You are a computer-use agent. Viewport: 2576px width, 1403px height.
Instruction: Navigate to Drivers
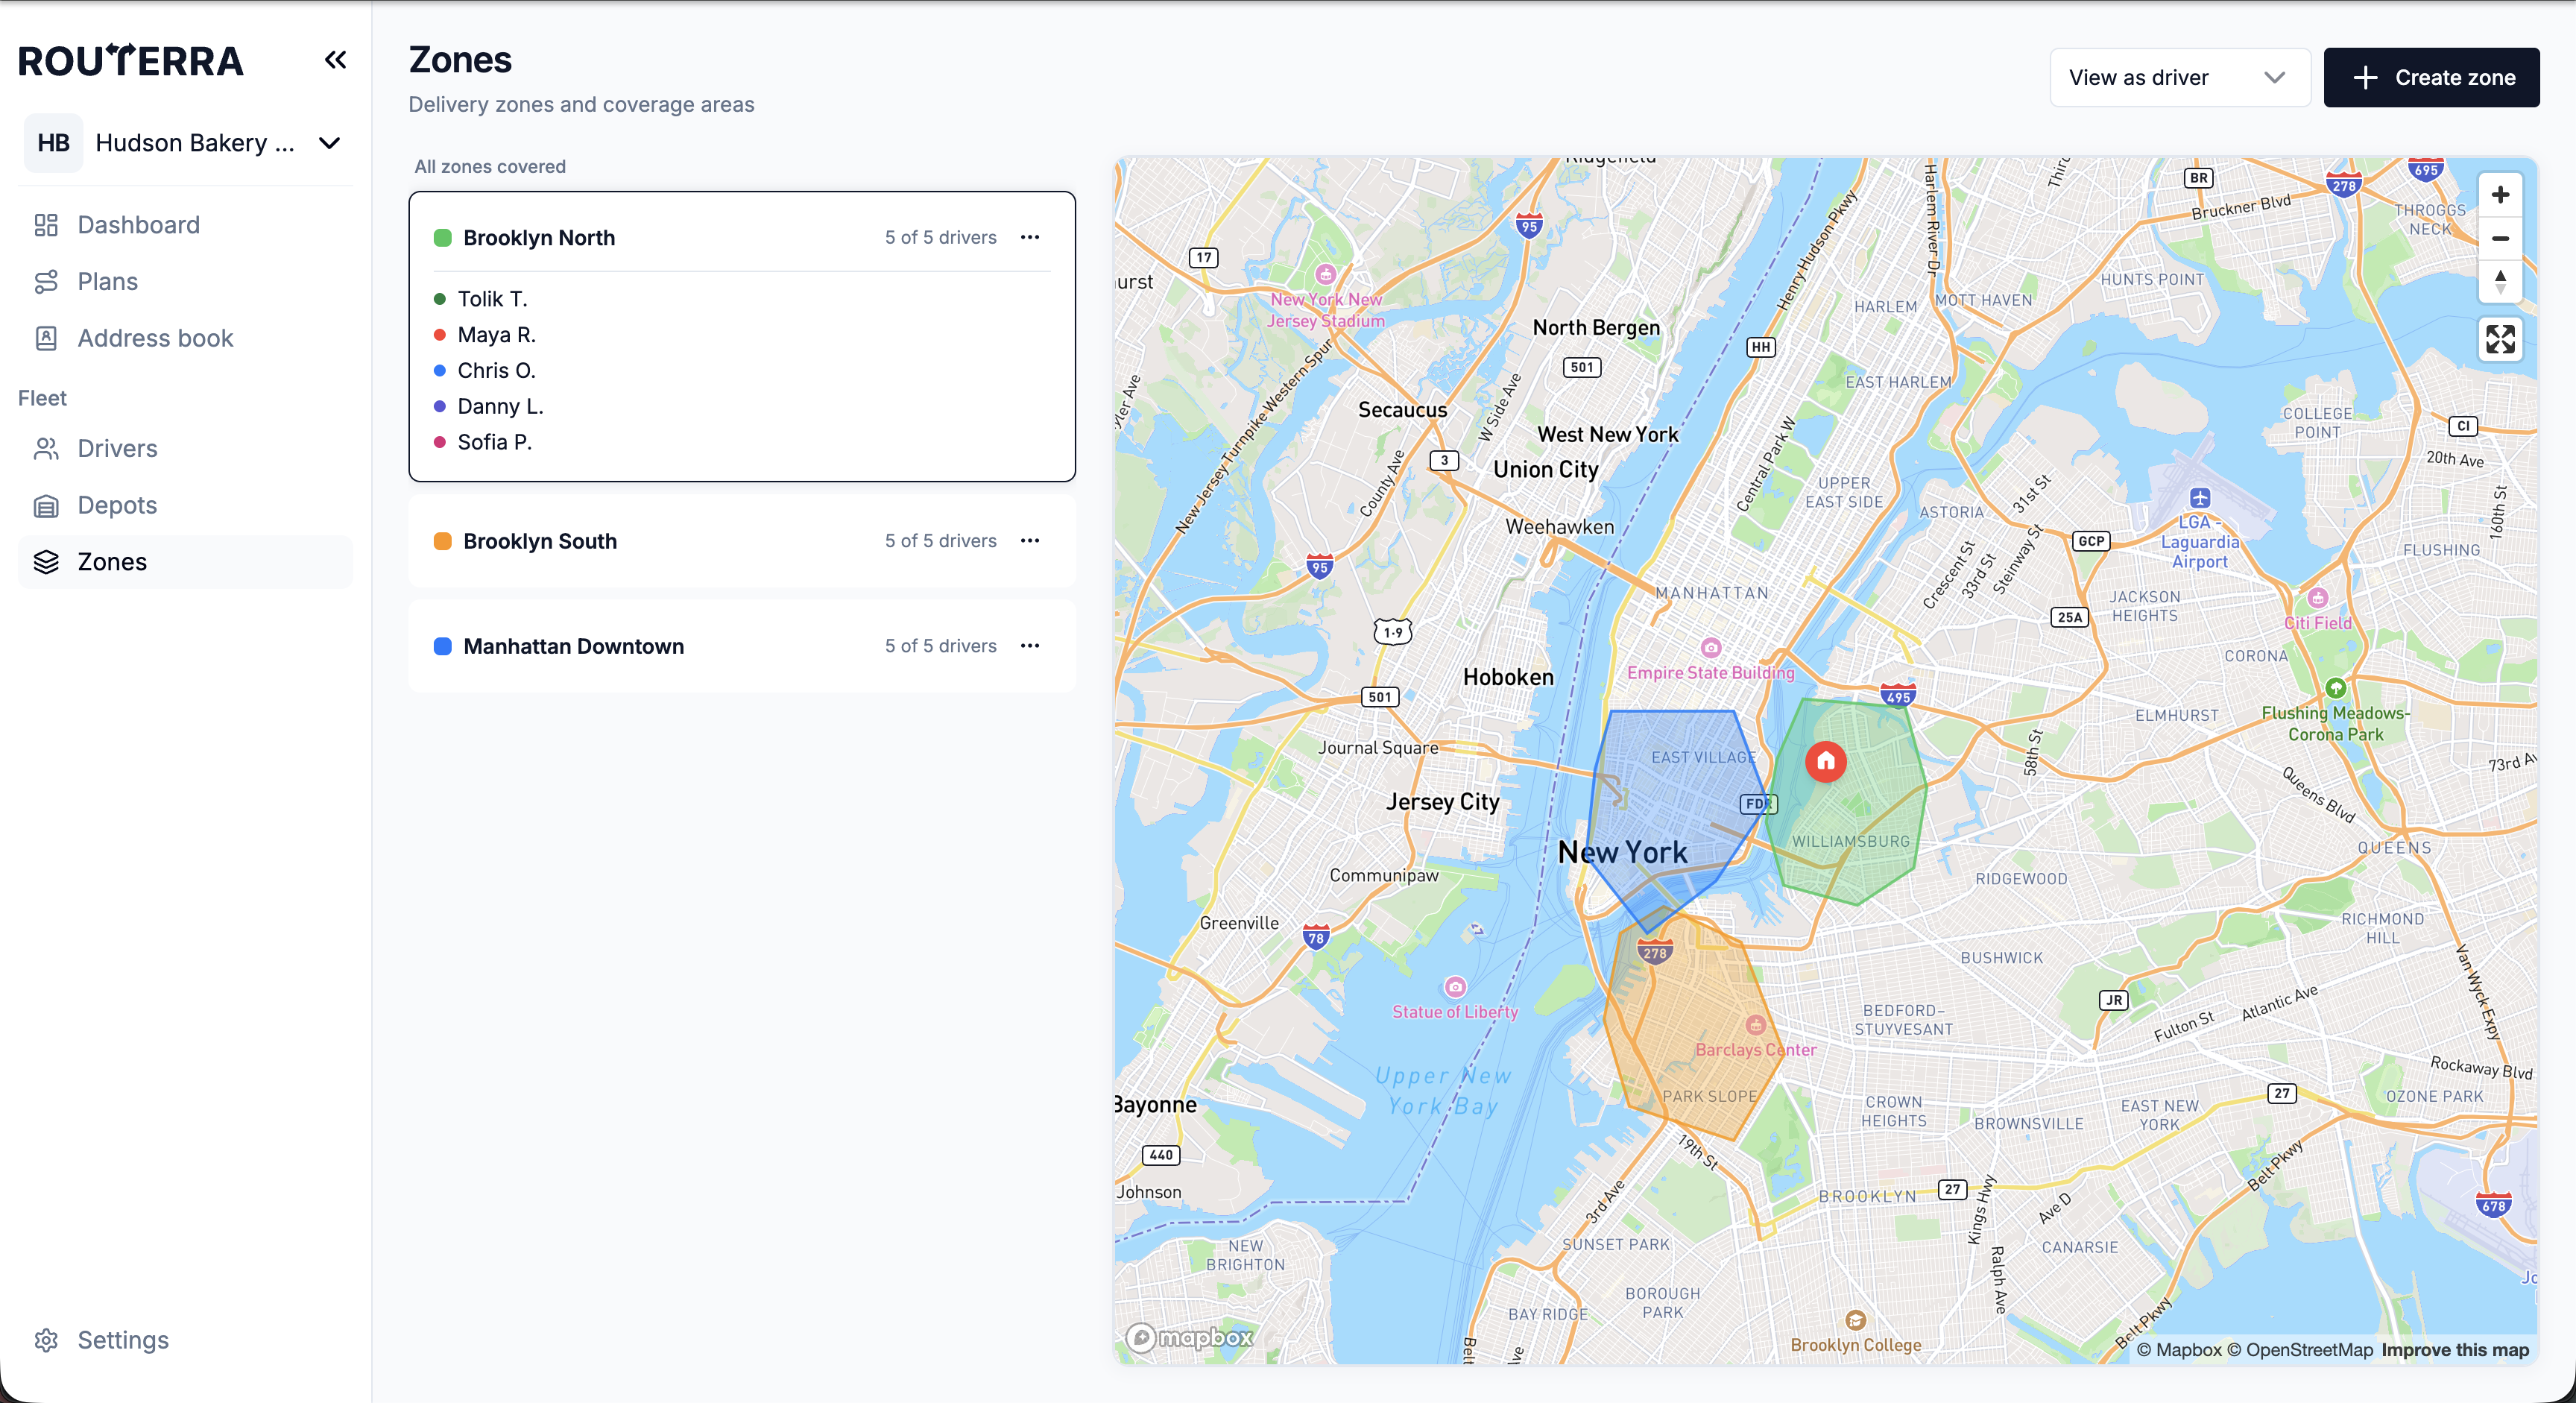point(185,449)
